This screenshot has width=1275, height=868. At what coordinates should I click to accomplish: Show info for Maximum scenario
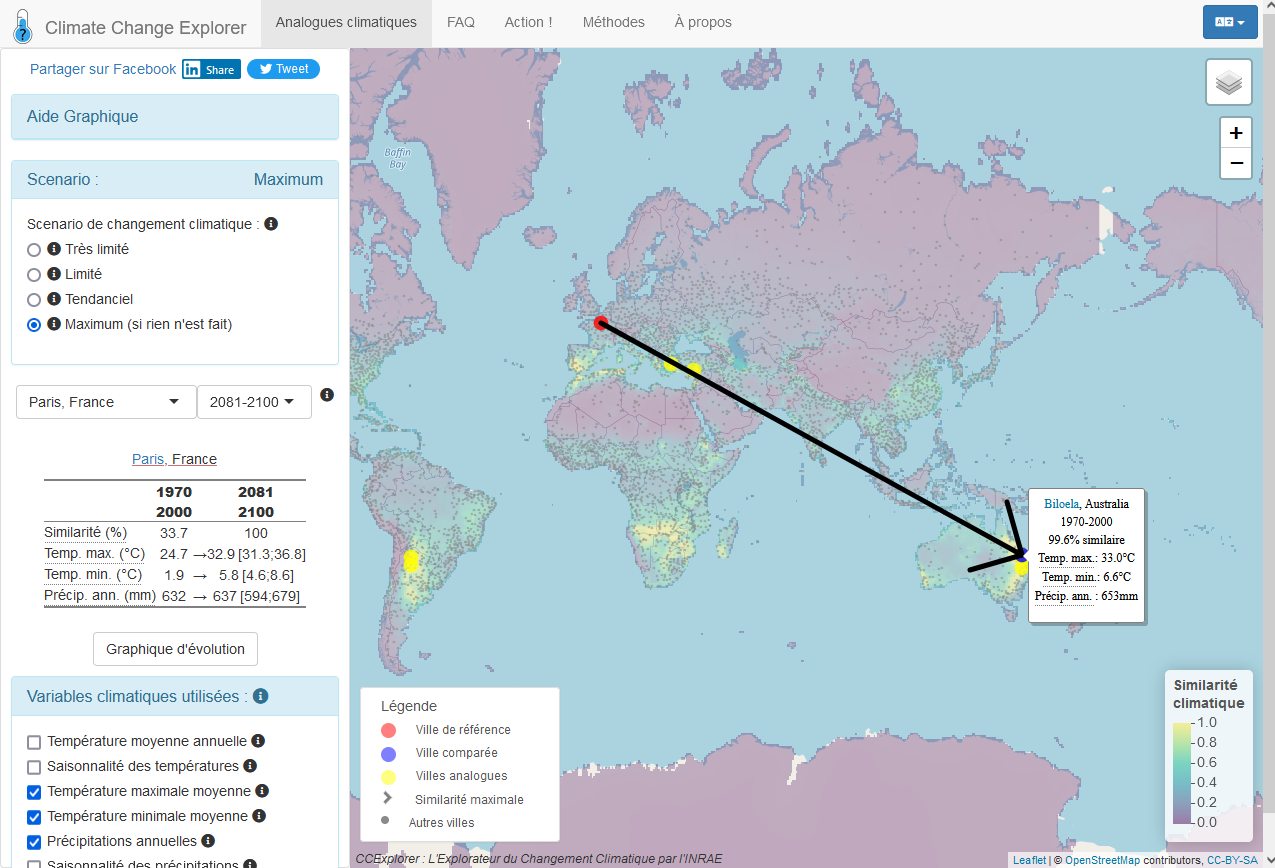54,324
